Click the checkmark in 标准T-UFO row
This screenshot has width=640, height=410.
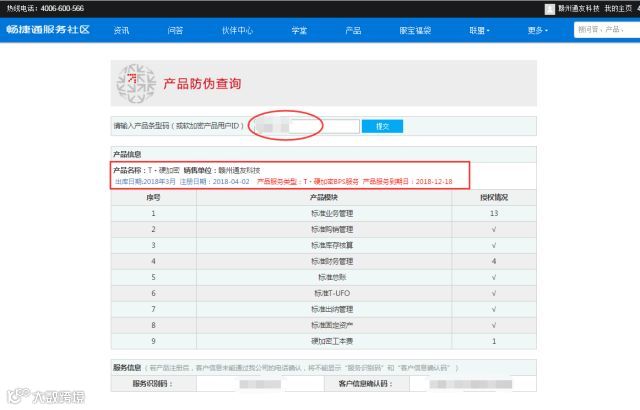click(x=494, y=293)
